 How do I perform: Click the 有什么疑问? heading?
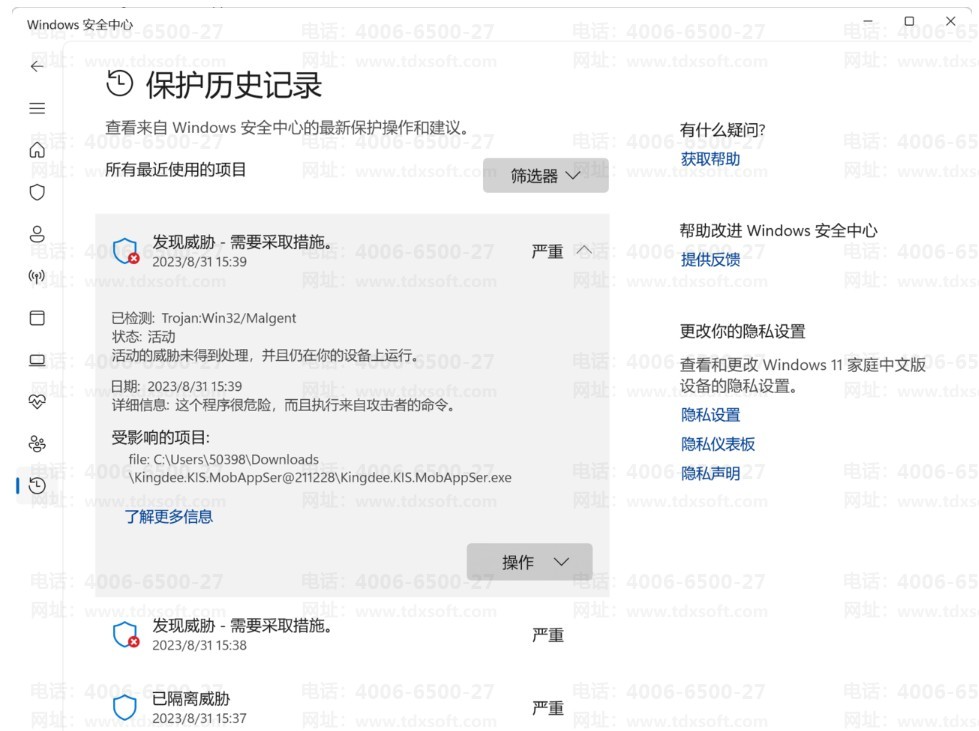[722, 130]
